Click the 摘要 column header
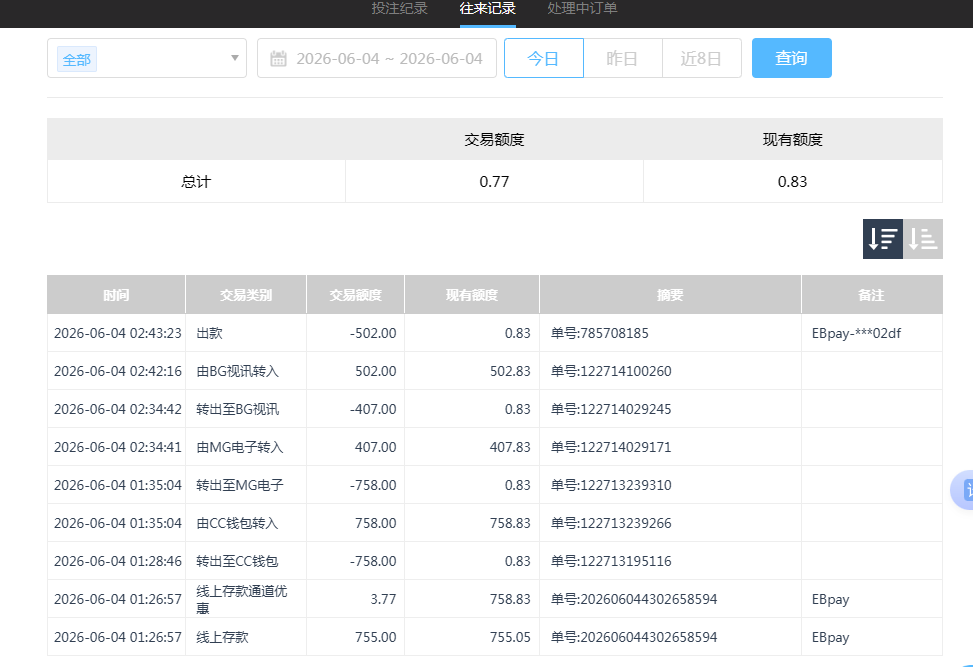973x667 pixels. pyautogui.click(x=670, y=295)
